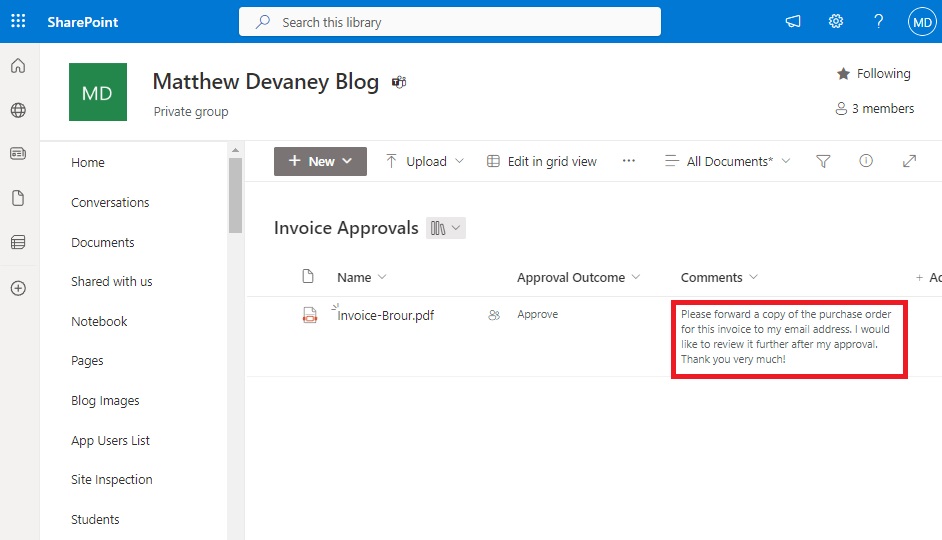The height and width of the screenshot is (540, 942).
Task: Open the settings gear icon
Action: [x=836, y=22]
